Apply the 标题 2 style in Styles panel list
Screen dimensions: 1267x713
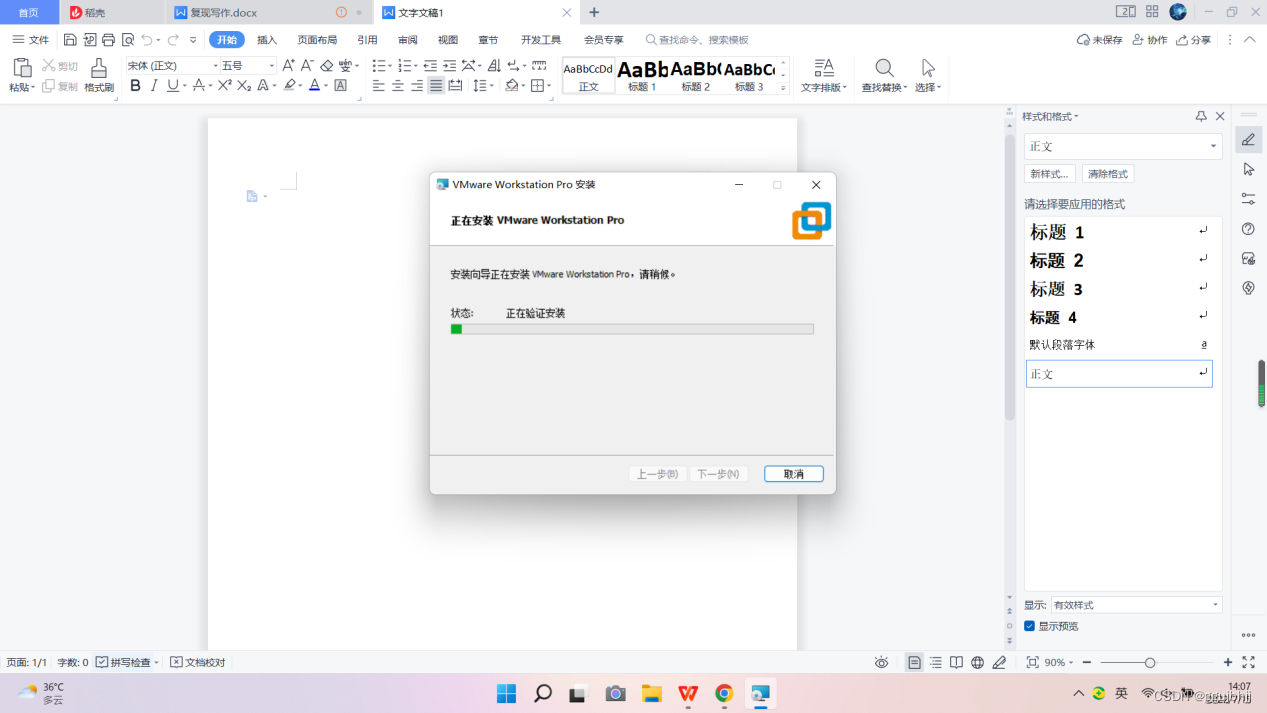(1118, 260)
